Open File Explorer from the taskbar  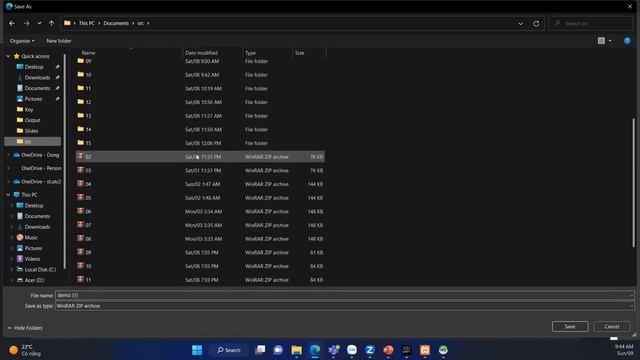(x=296, y=350)
